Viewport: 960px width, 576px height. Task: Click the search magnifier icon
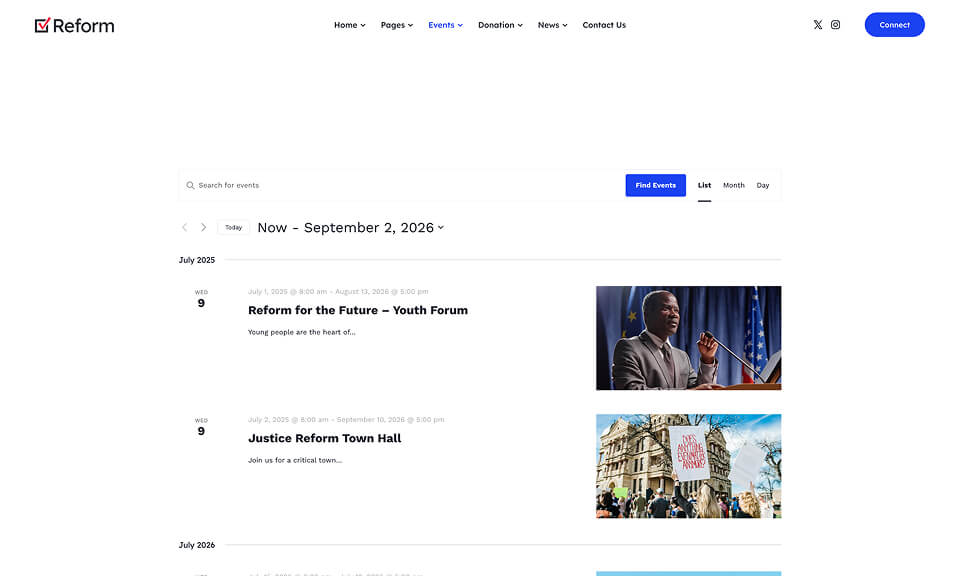tap(190, 185)
